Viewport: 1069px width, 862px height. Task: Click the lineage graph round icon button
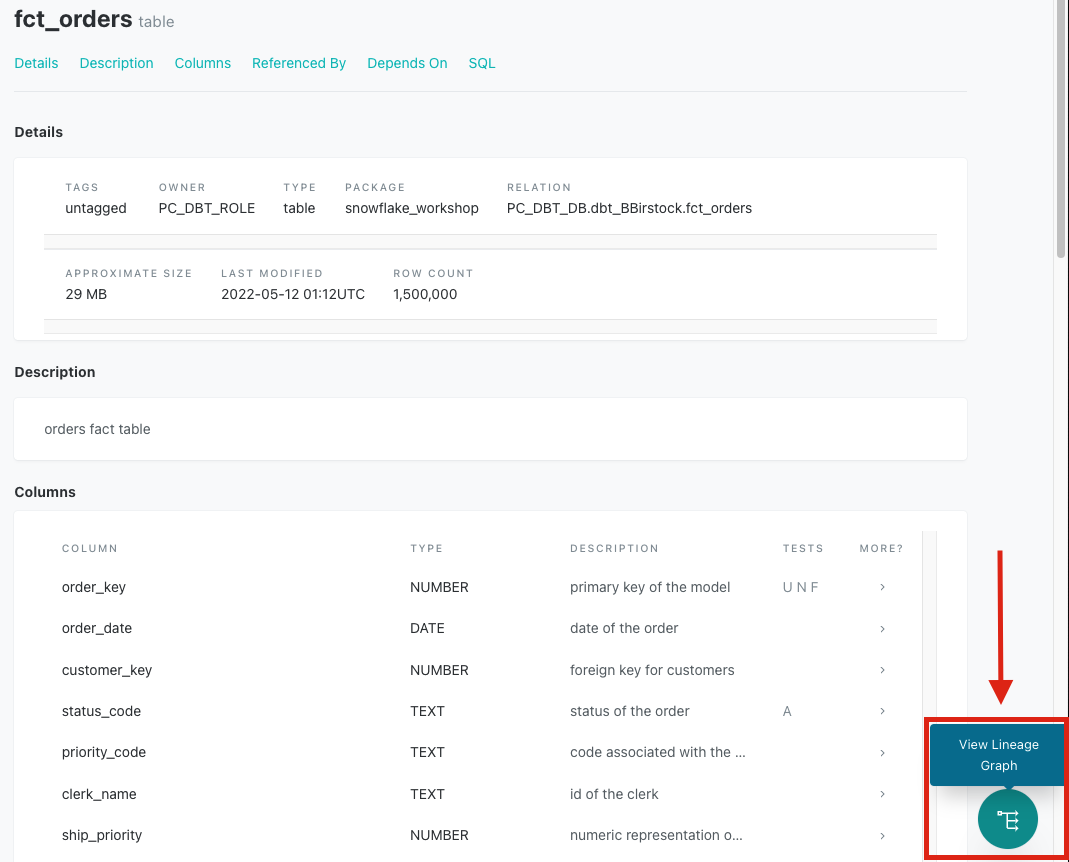coord(1007,820)
